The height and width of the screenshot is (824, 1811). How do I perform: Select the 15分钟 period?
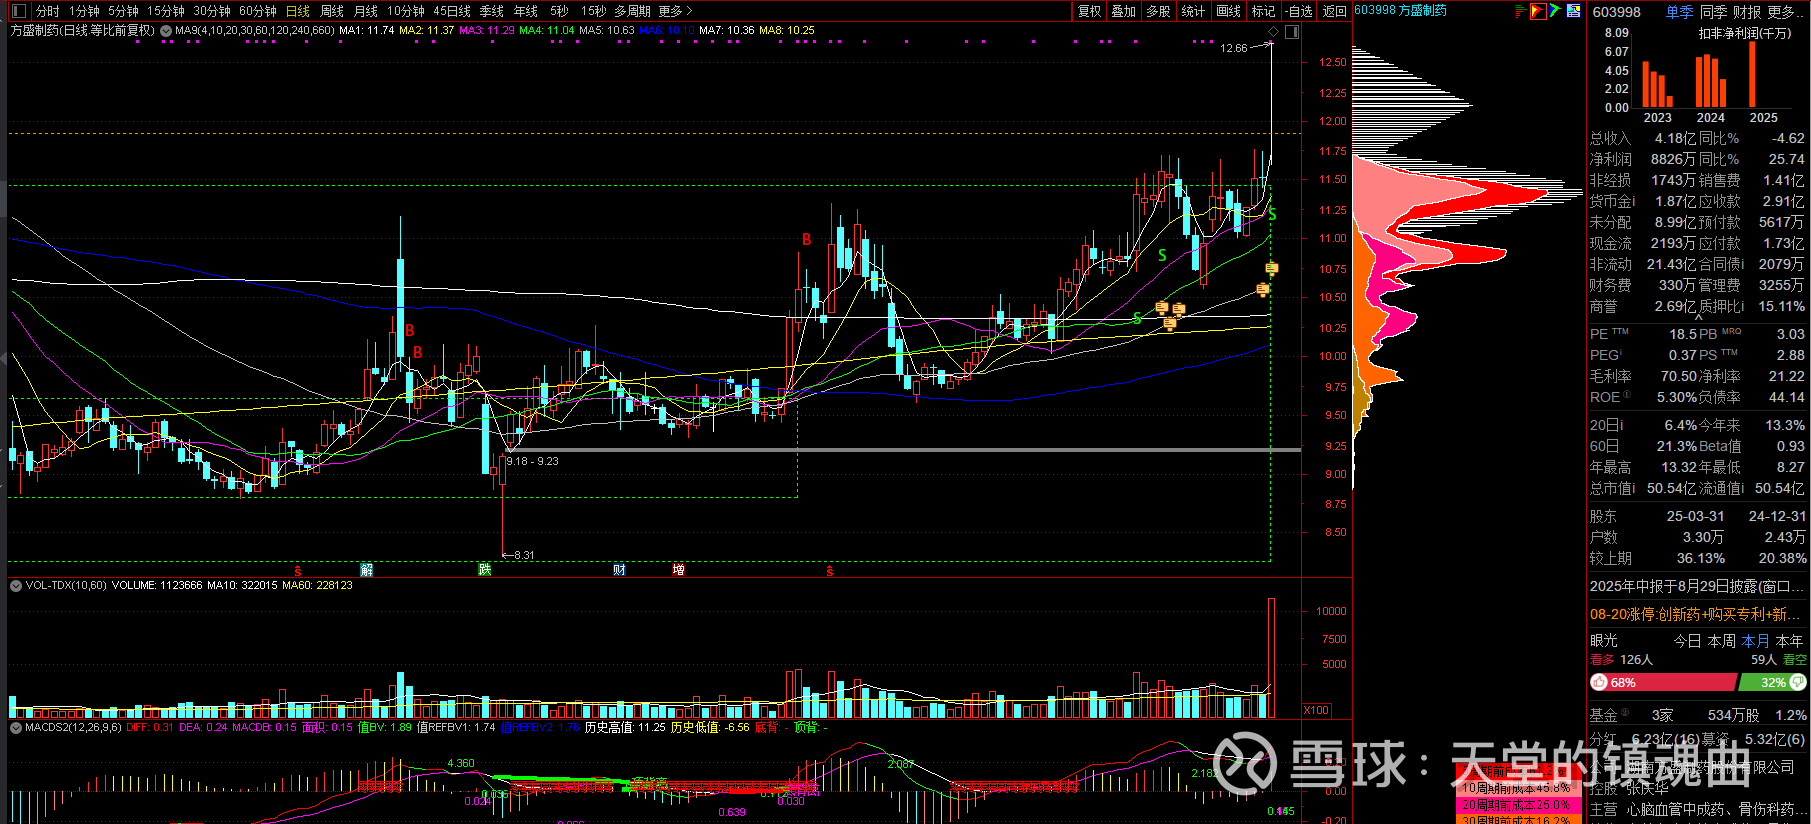tap(165, 11)
